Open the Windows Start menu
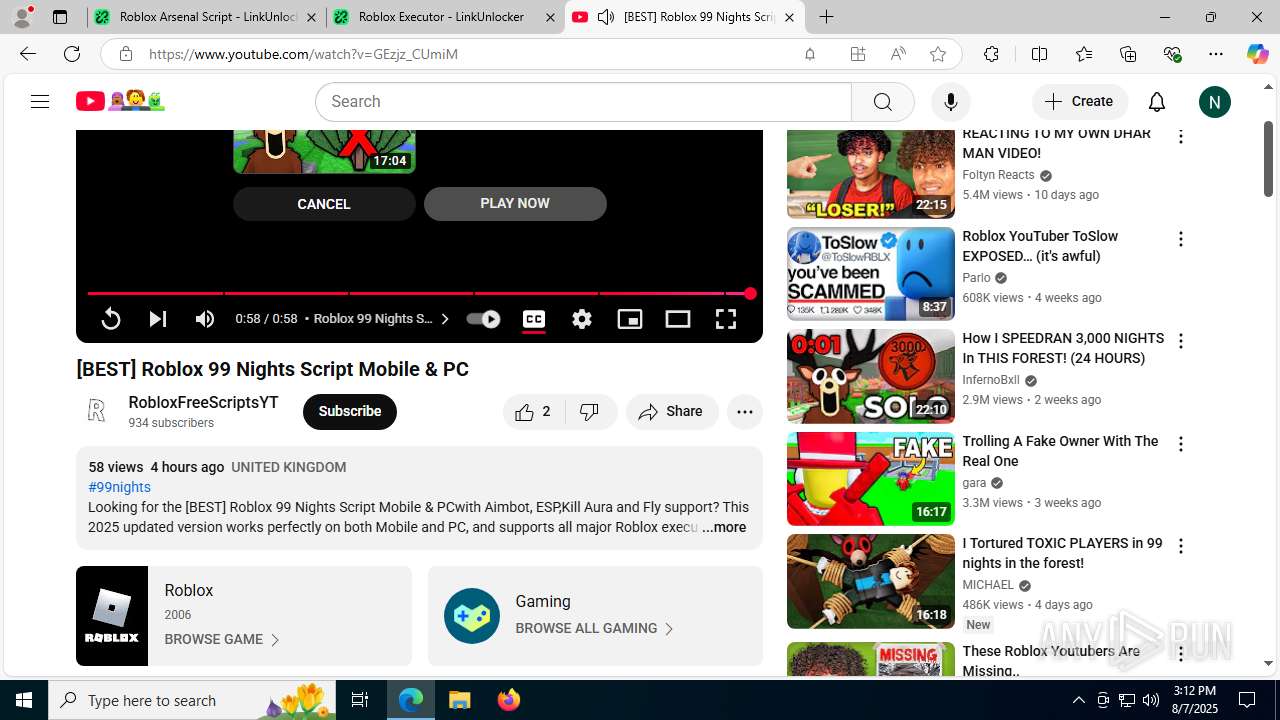 pyautogui.click(x=24, y=700)
